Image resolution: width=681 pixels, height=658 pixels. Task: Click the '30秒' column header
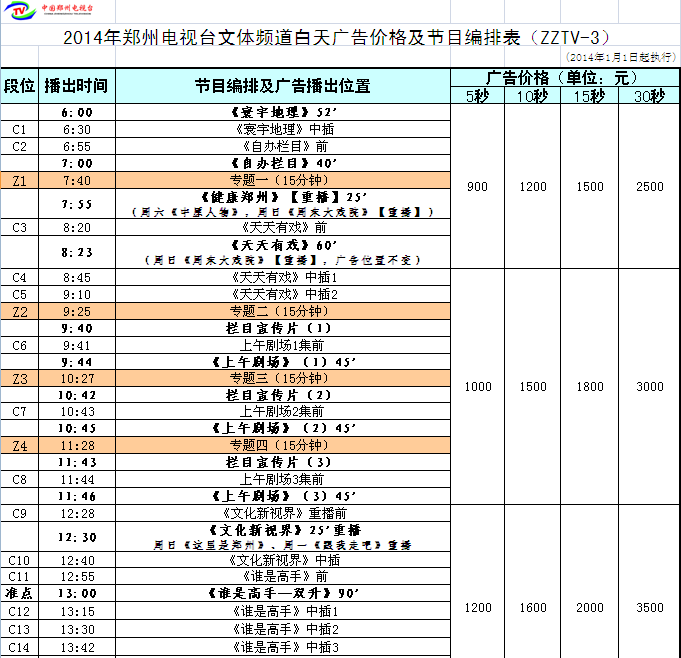pos(649,95)
